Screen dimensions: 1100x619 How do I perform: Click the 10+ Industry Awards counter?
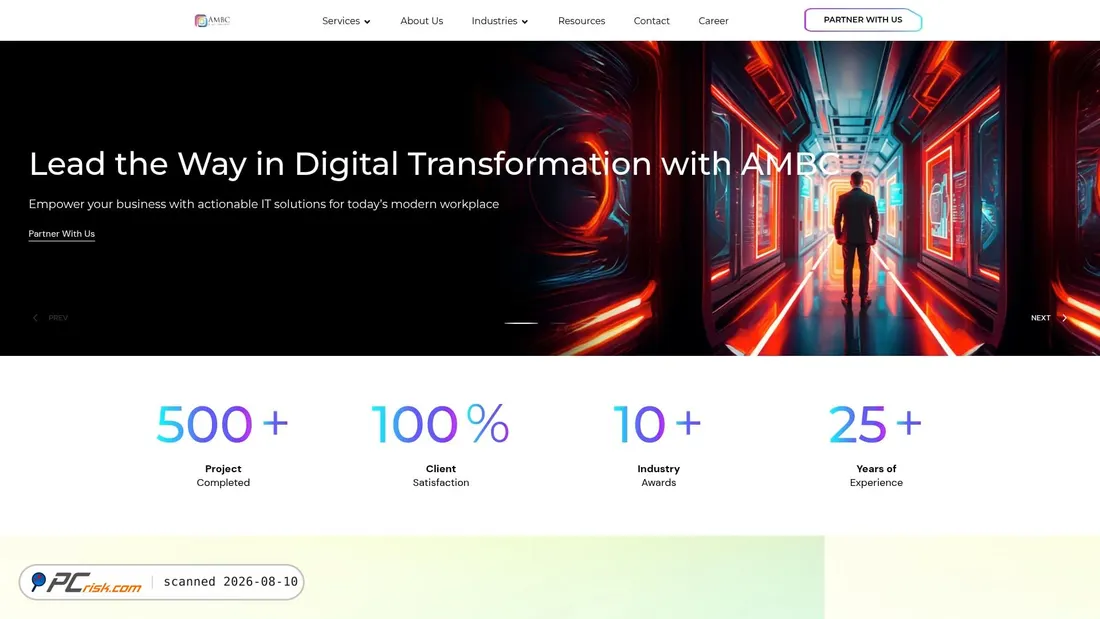coord(658,444)
